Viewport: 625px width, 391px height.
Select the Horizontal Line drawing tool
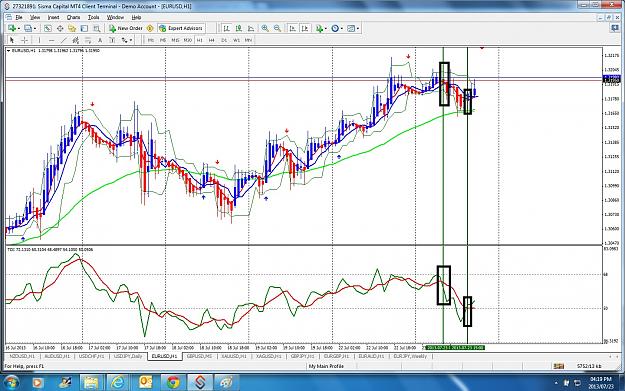pyautogui.click(x=51, y=40)
